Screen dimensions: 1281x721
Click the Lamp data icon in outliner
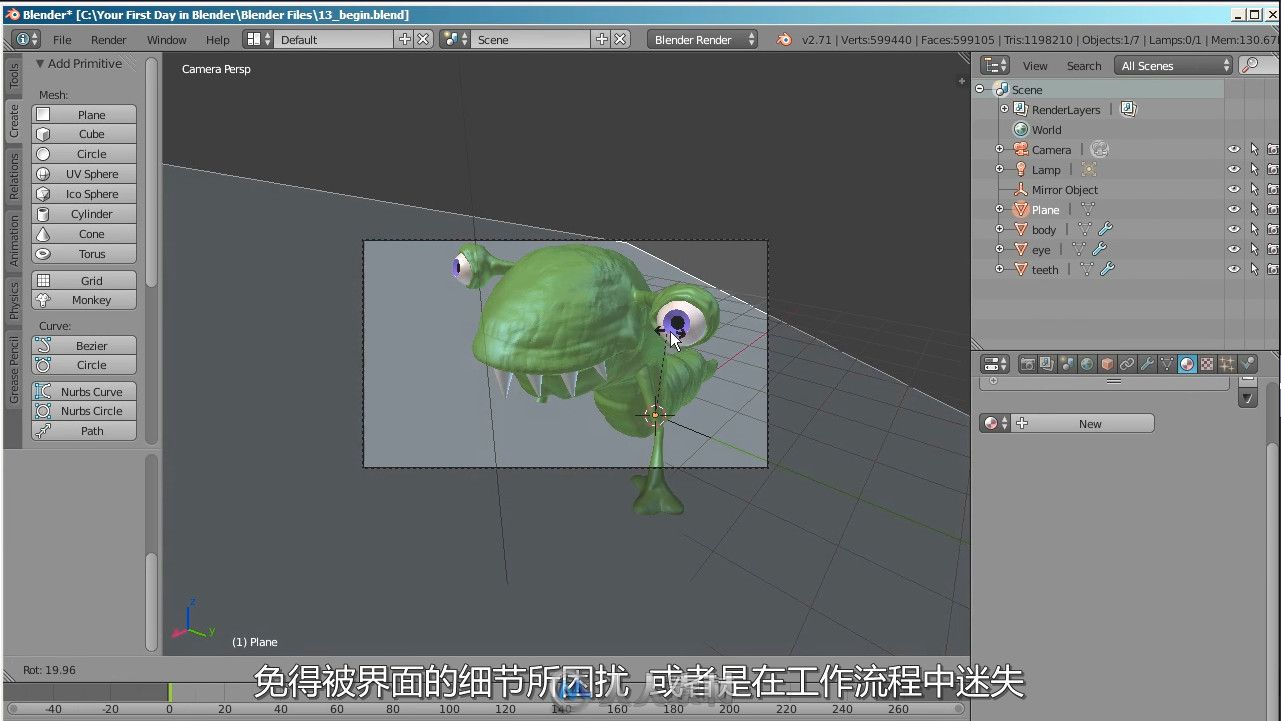point(1089,169)
